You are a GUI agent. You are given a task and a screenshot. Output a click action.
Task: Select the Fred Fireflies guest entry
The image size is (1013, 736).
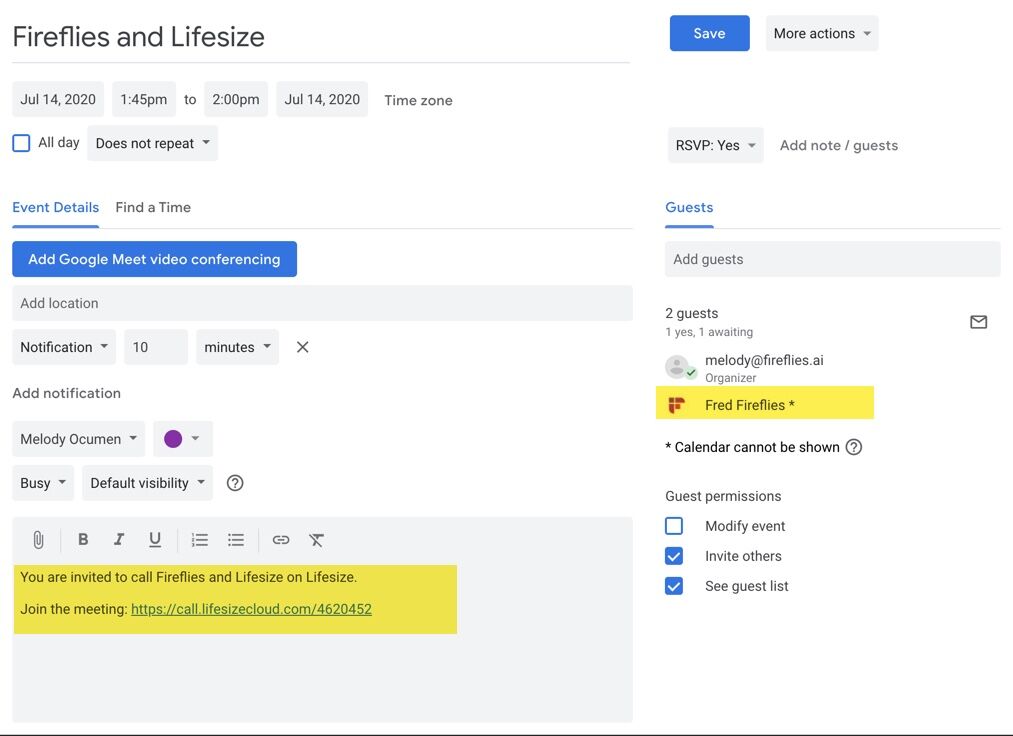(x=765, y=403)
